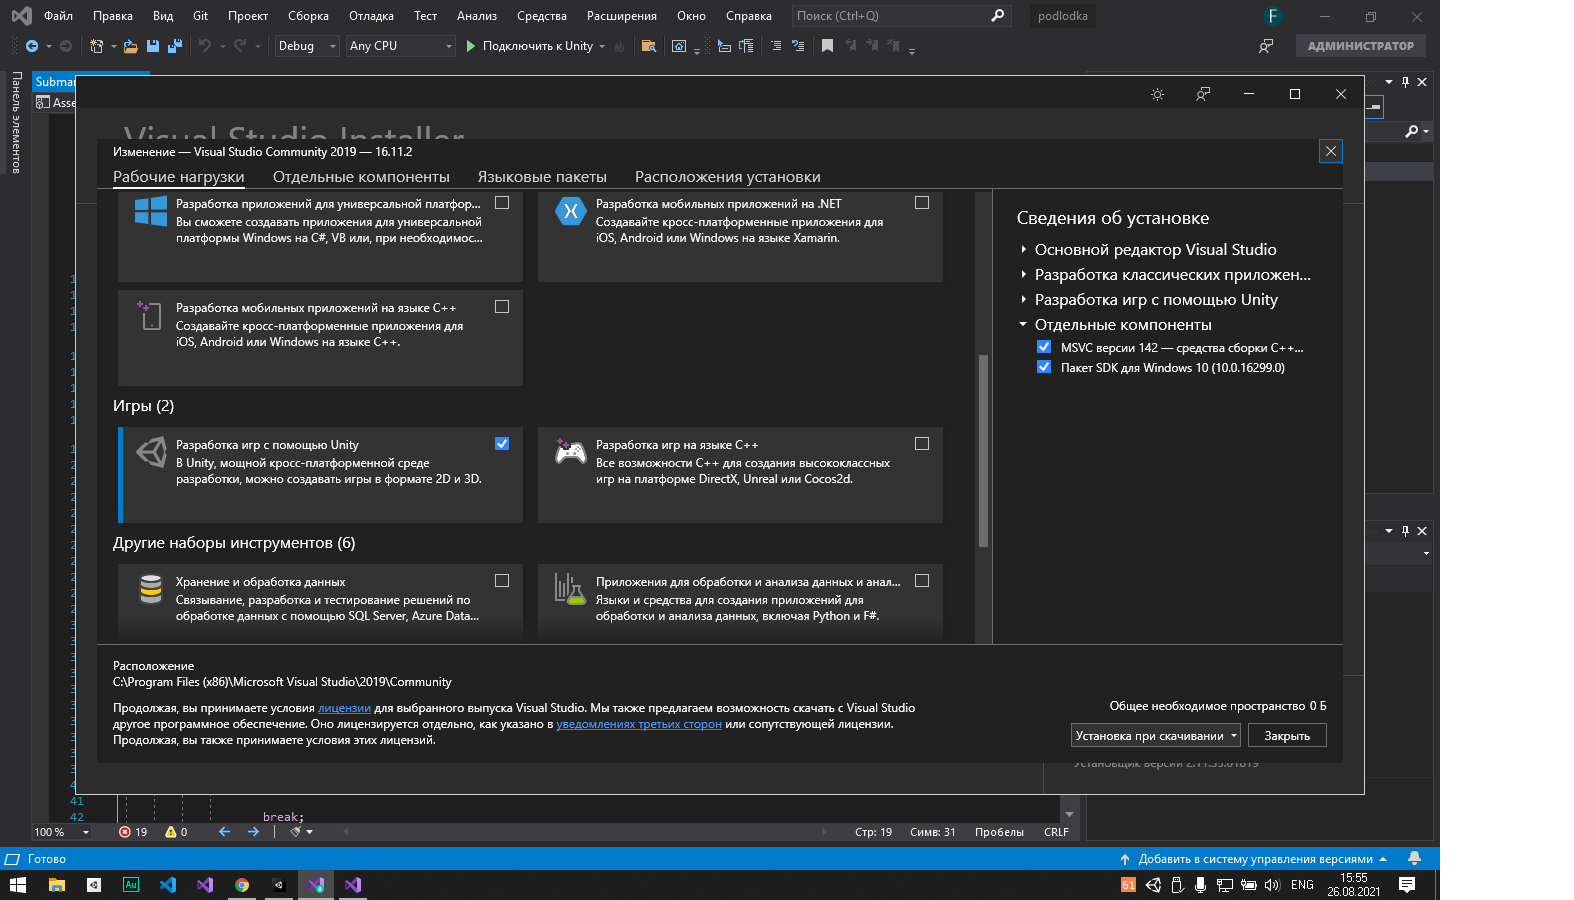This screenshot has width=1574, height=900.
Task: Click the workloads list vertical scrollbar thumb
Action: [983, 450]
